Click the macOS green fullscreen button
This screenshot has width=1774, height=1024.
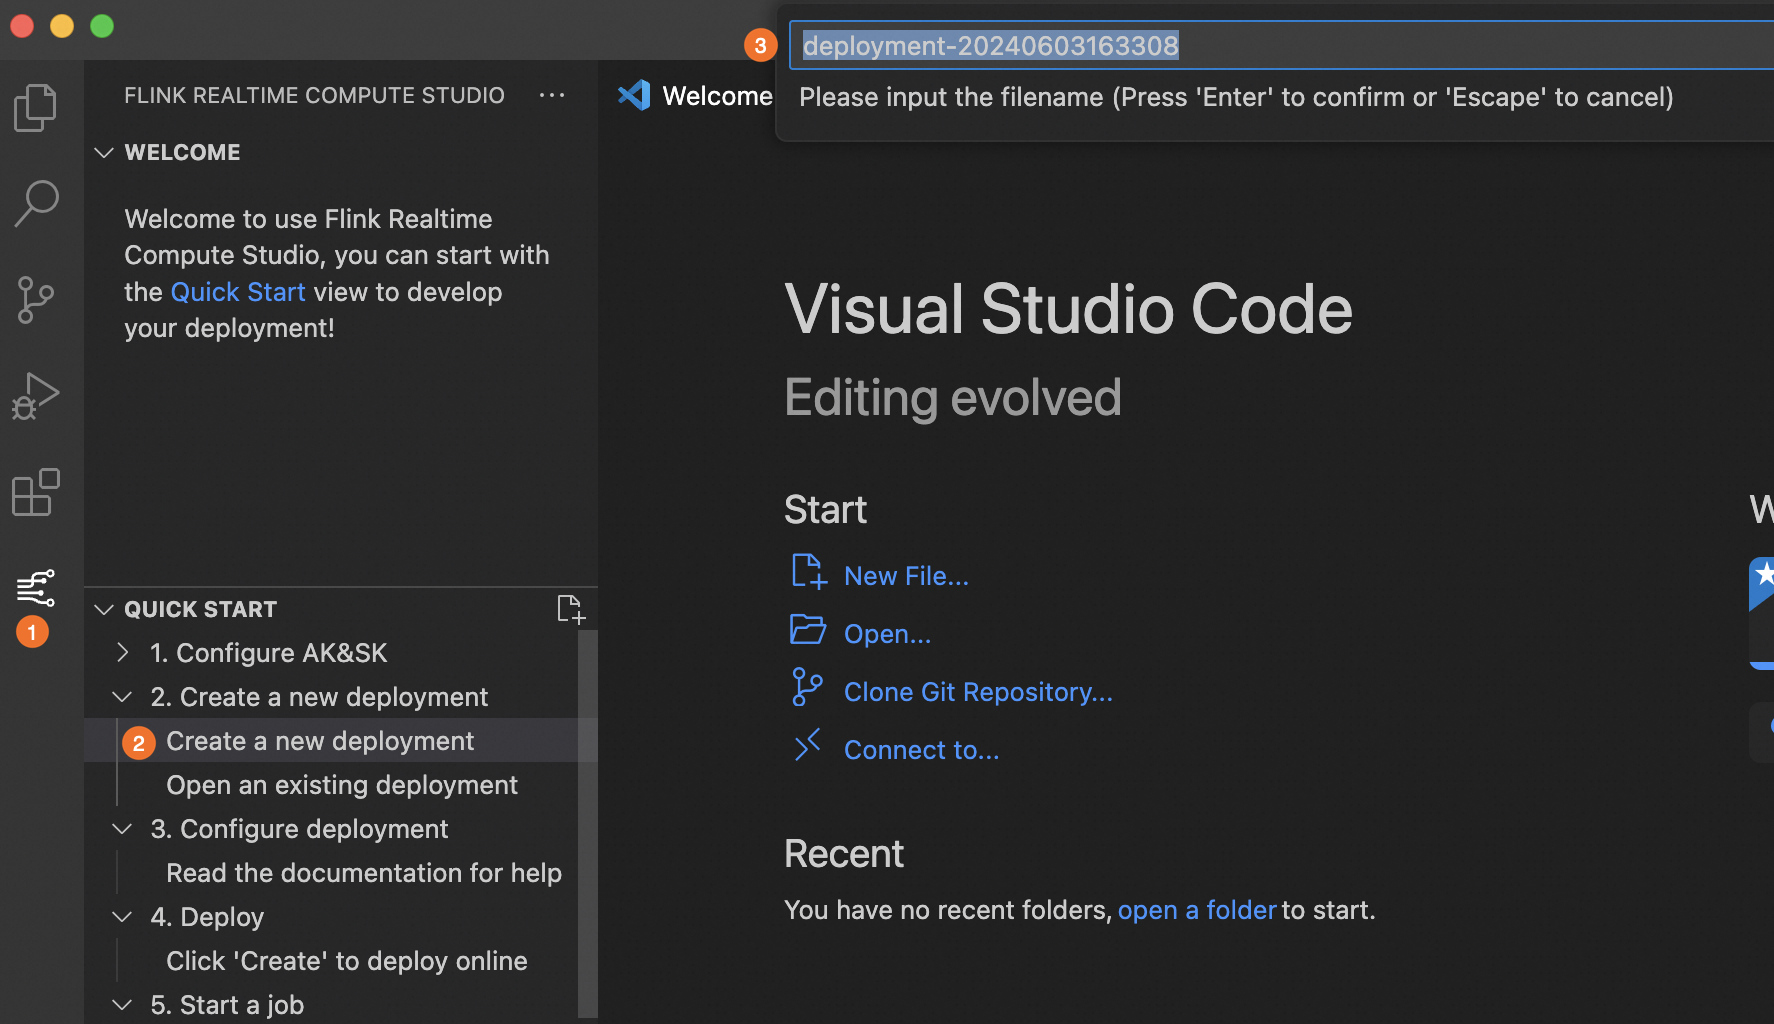pyautogui.click(x=102, y=26)
